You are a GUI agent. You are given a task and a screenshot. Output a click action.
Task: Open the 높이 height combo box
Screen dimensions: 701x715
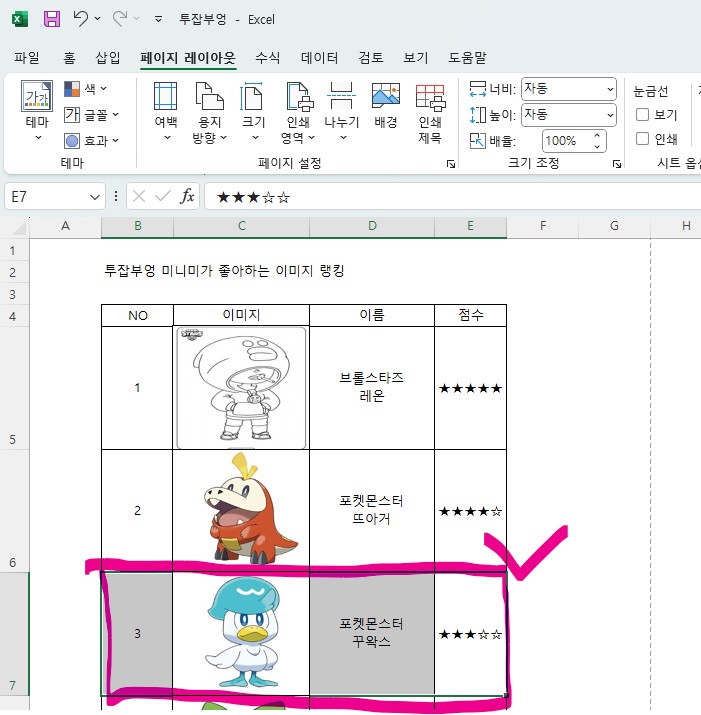tap(569, 114)
